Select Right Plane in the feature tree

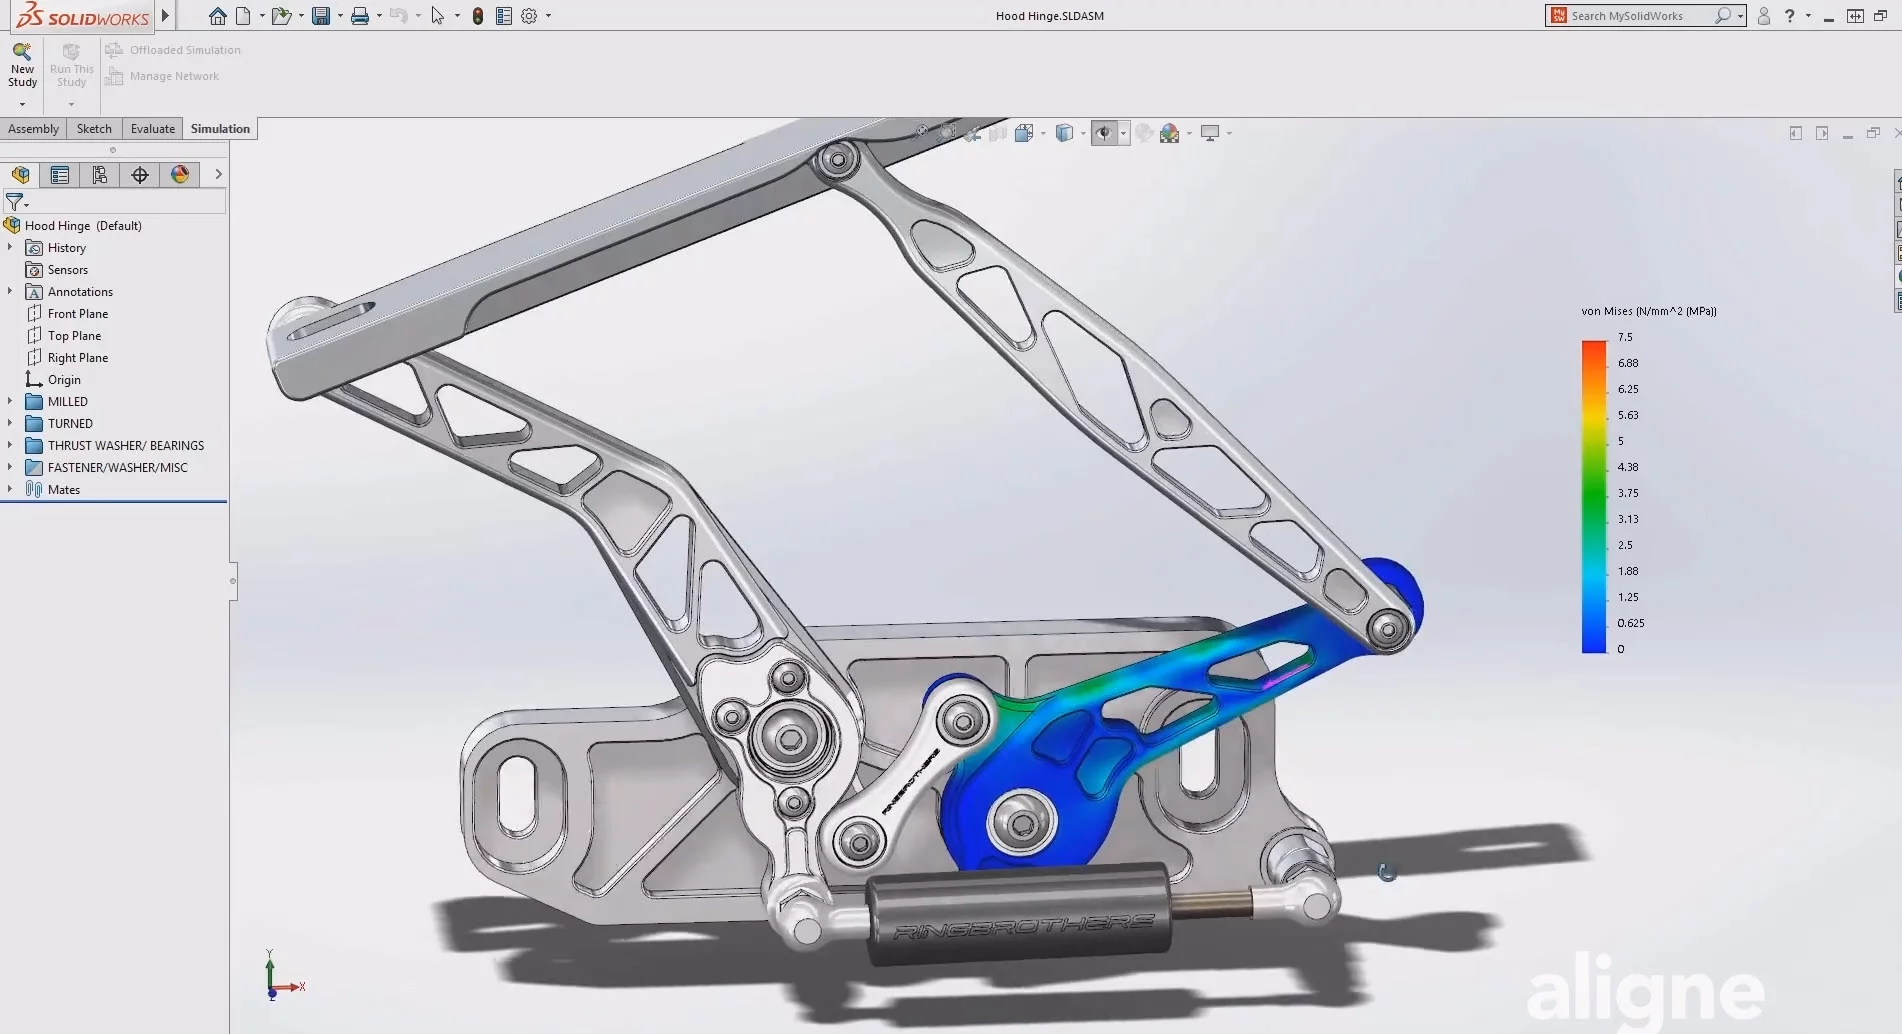tap(78, 358)
